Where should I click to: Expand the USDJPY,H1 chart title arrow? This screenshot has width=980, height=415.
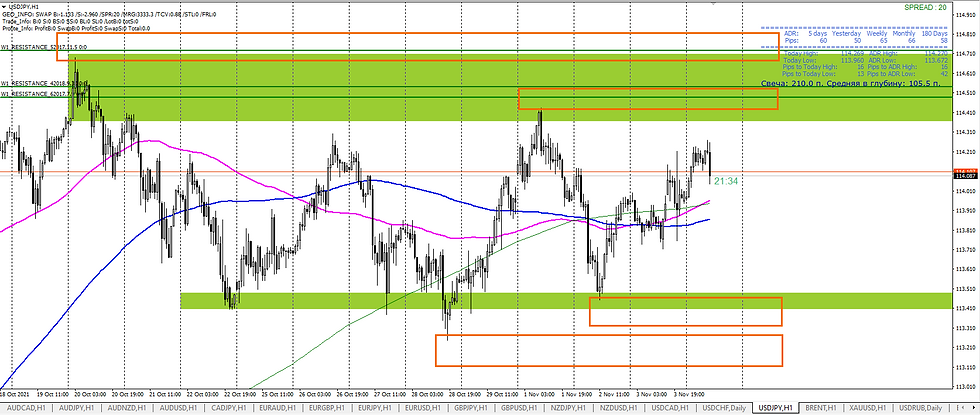(x=6, y=6)
